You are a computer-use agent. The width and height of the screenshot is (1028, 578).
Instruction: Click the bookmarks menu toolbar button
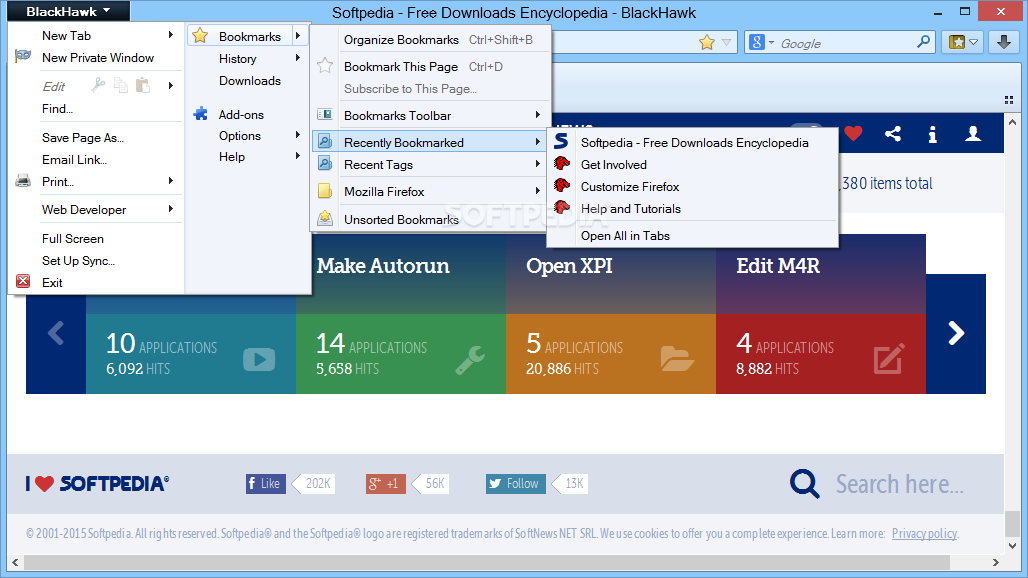click(x=963, y=43)
